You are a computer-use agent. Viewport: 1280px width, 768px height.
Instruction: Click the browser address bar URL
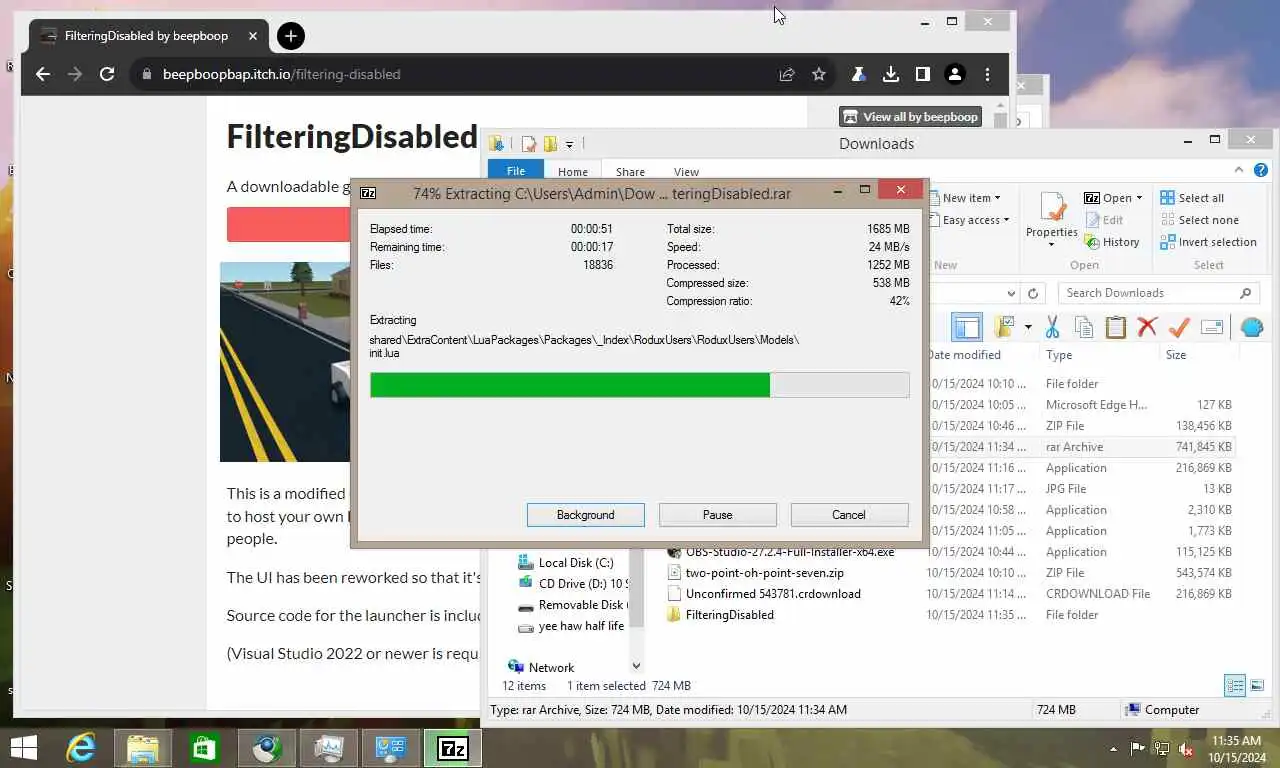click(x=281, y=74)
